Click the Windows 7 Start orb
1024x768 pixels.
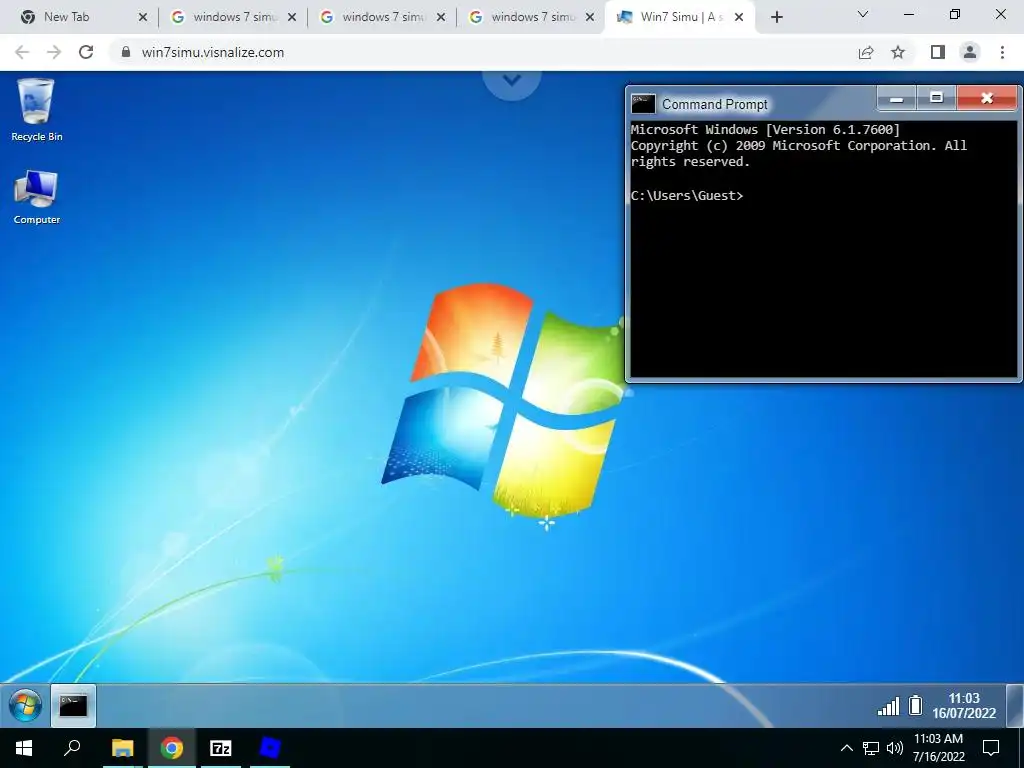25,705
